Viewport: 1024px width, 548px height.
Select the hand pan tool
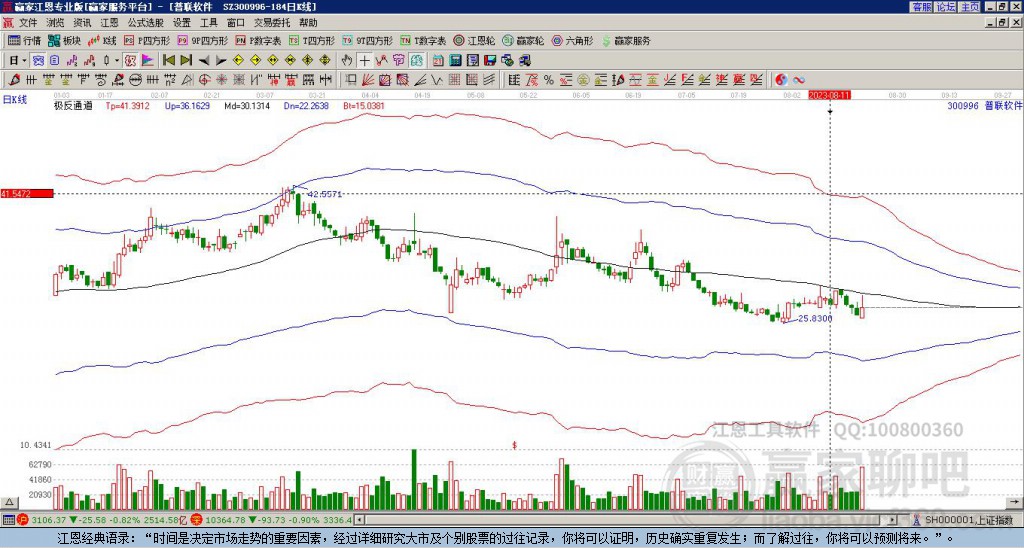tap(347, 61)
